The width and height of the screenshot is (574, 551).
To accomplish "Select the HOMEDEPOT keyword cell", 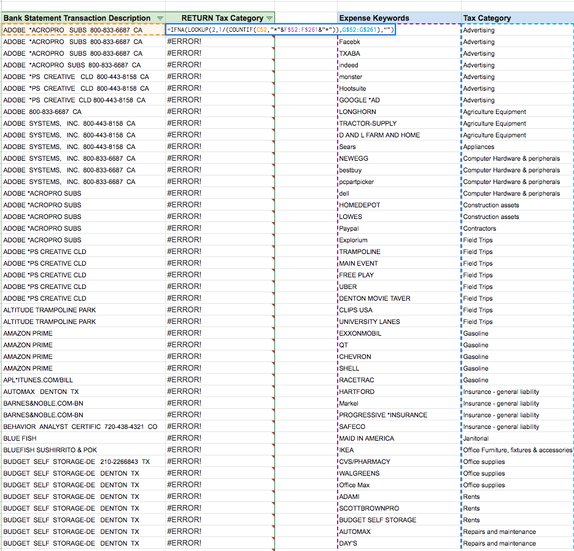I will pyautogui.click(x=399, y=205).
